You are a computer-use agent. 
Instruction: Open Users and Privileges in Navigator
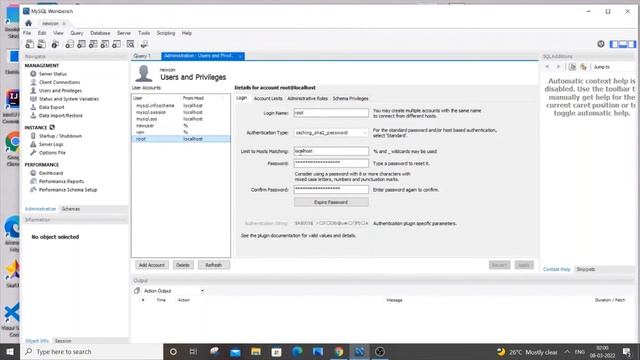point(60,91)
